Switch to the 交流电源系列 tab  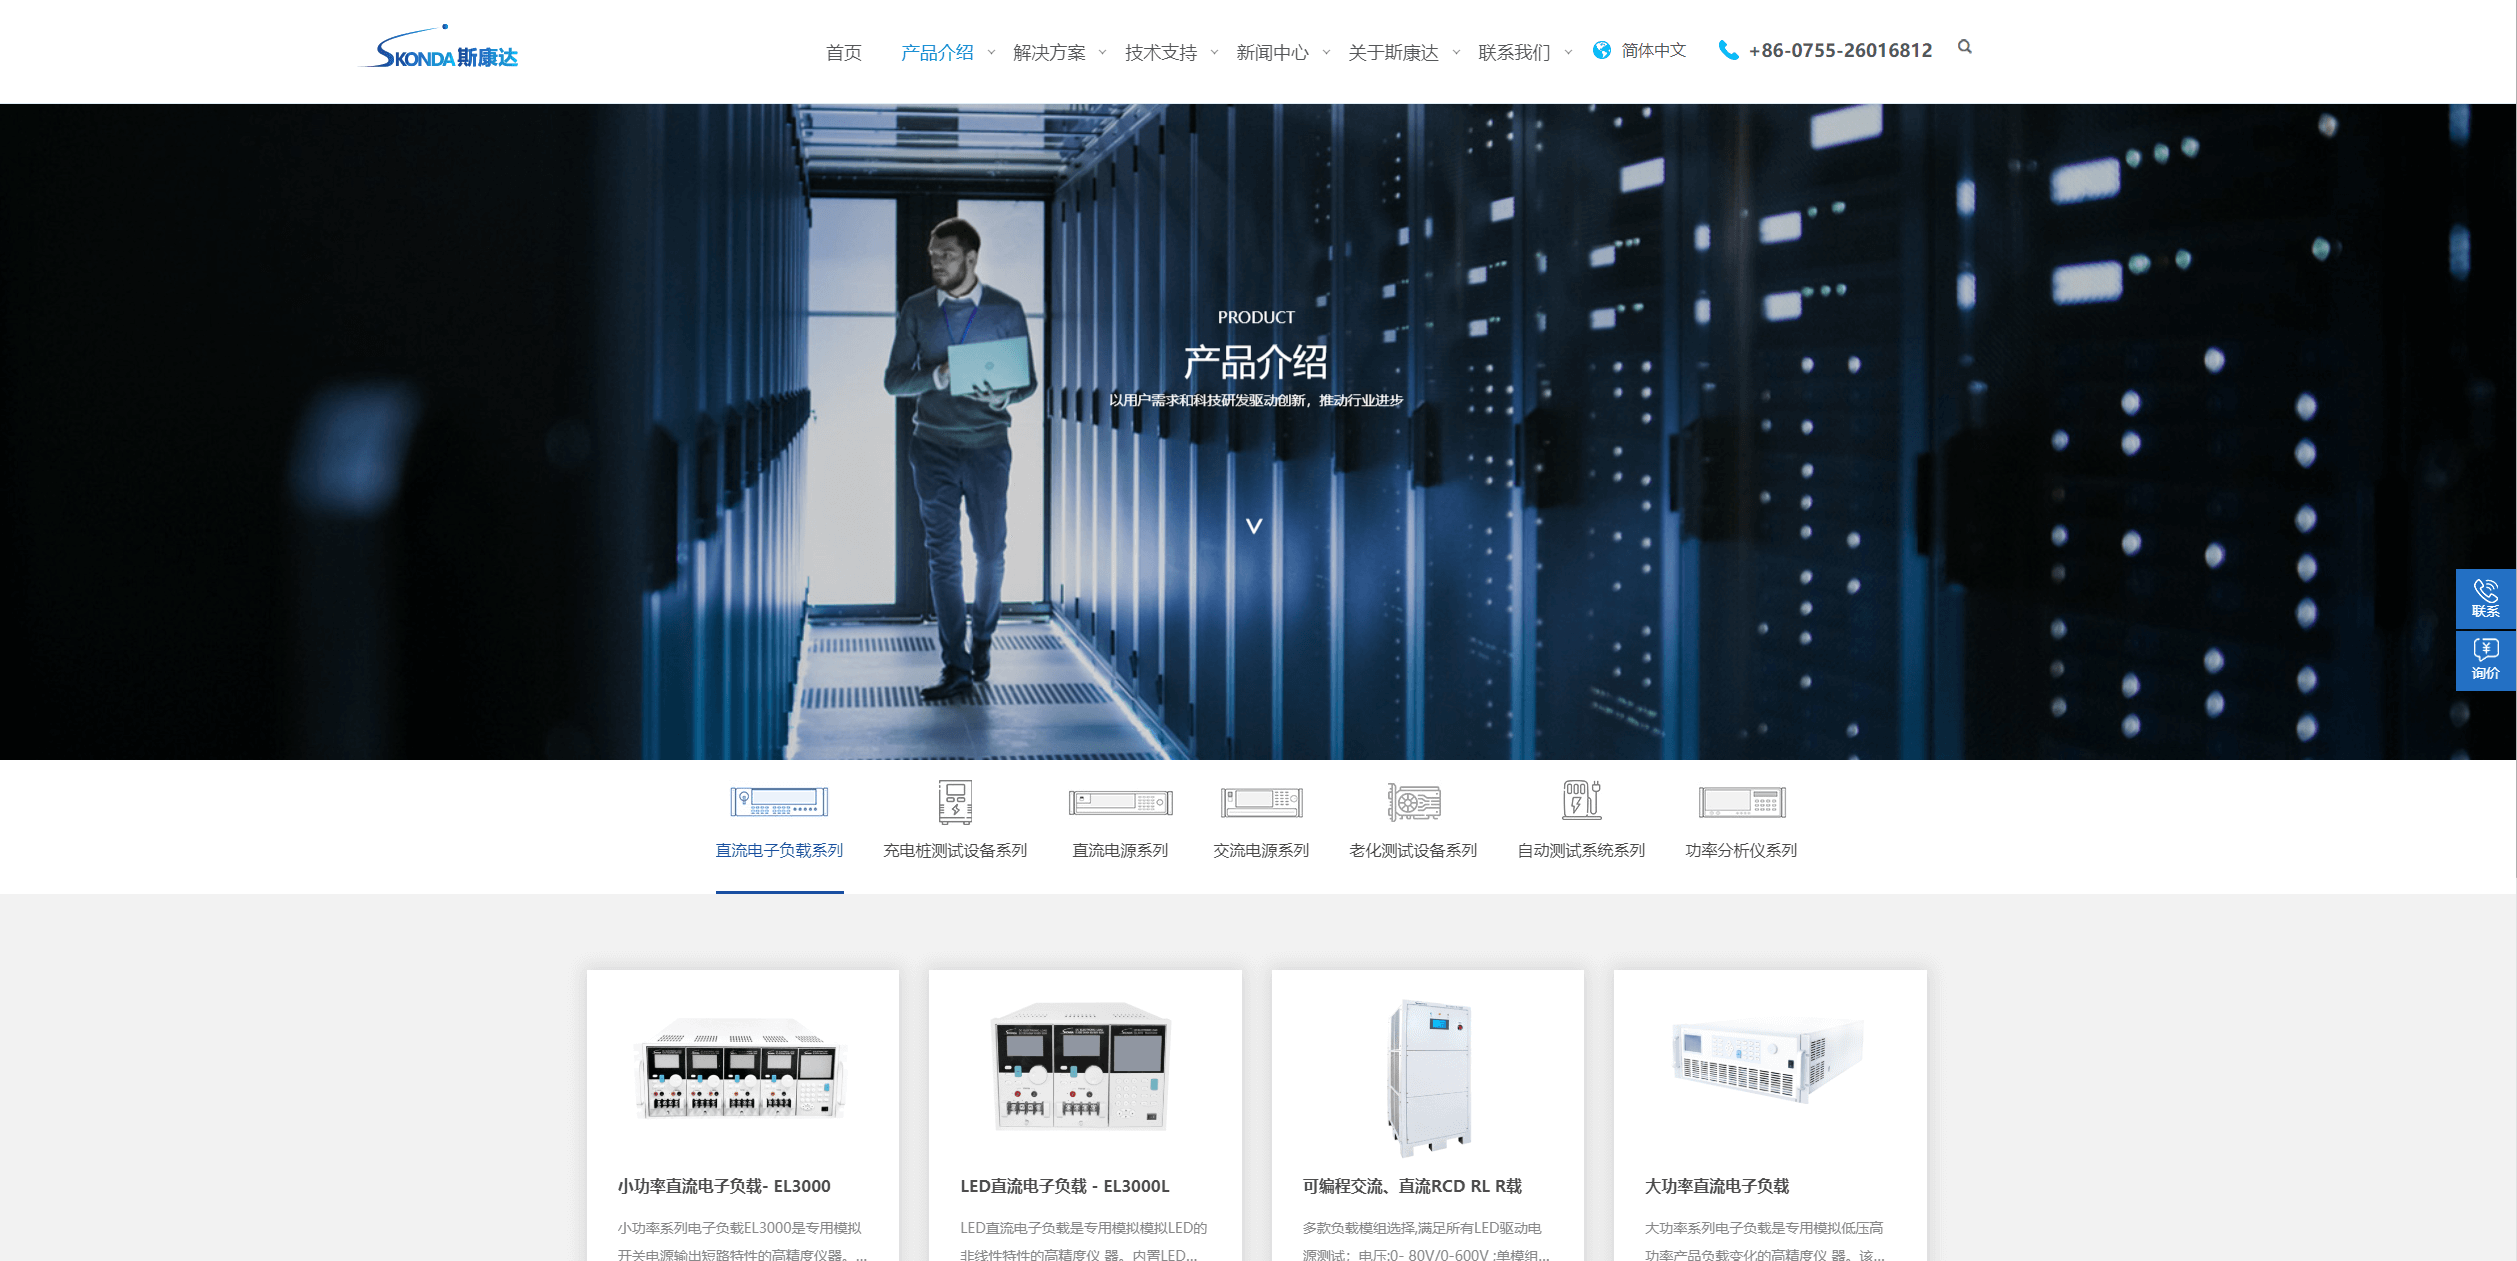point(1261,850)
